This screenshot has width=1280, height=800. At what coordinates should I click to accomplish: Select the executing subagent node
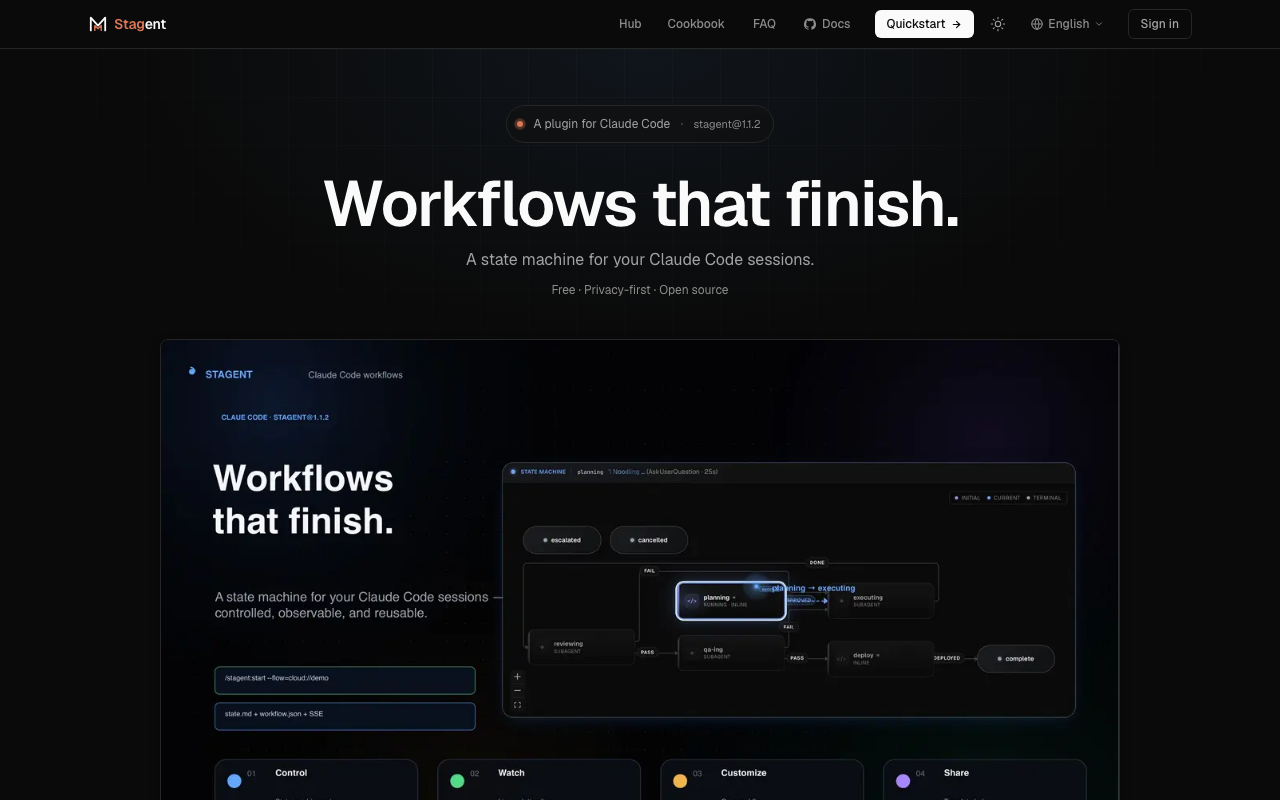click(x=881, y=601)
